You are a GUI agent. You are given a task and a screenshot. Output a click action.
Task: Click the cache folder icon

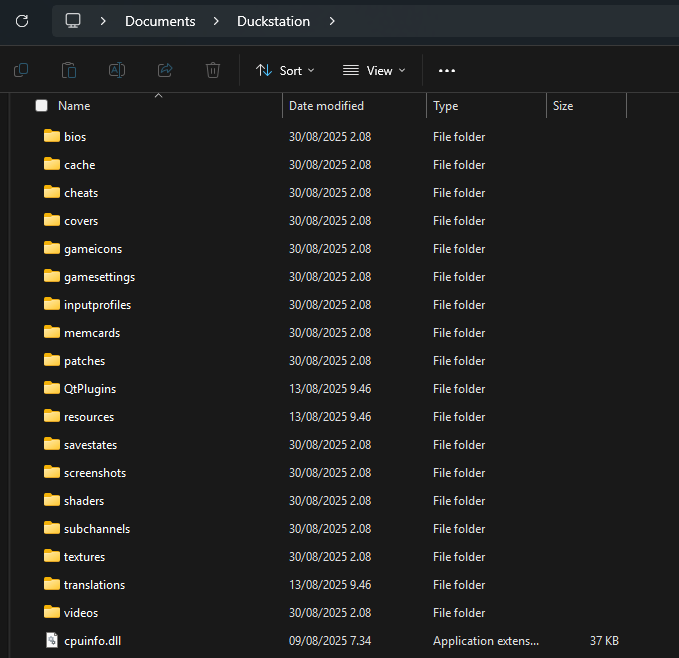click(52, 164)
